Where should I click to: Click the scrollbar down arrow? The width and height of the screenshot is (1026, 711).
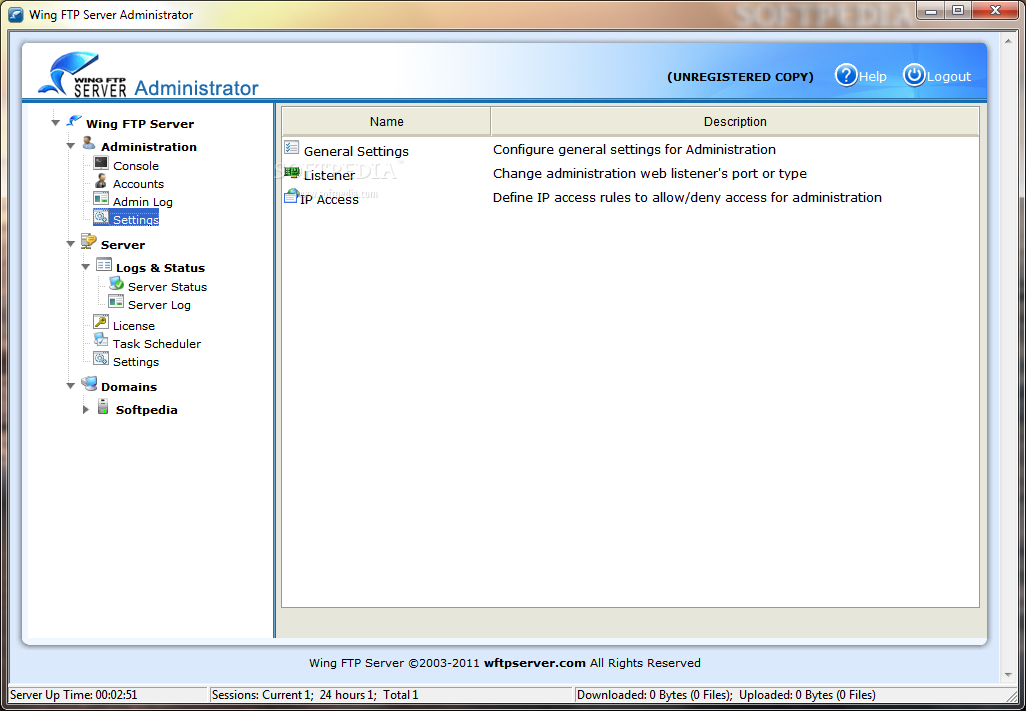tap(1007, 675)
